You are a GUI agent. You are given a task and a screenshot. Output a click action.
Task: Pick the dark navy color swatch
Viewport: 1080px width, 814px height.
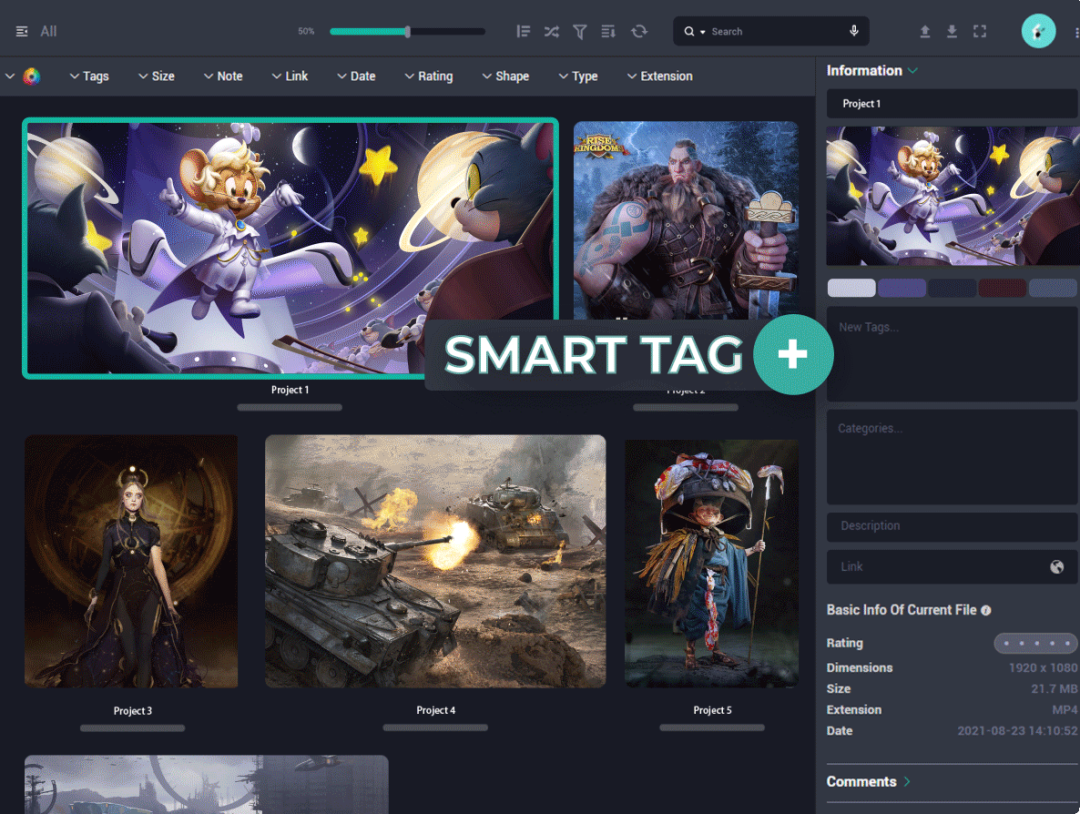coord(952,288)
